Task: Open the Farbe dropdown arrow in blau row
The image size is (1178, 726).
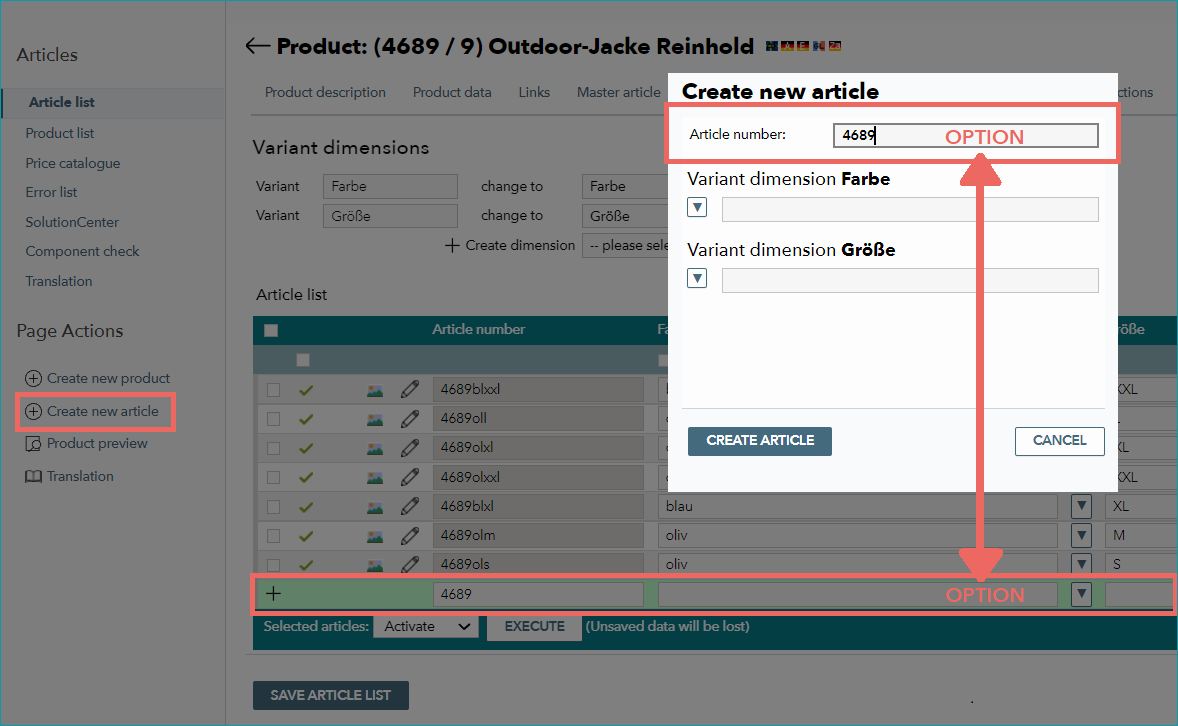Action: 1081,506
